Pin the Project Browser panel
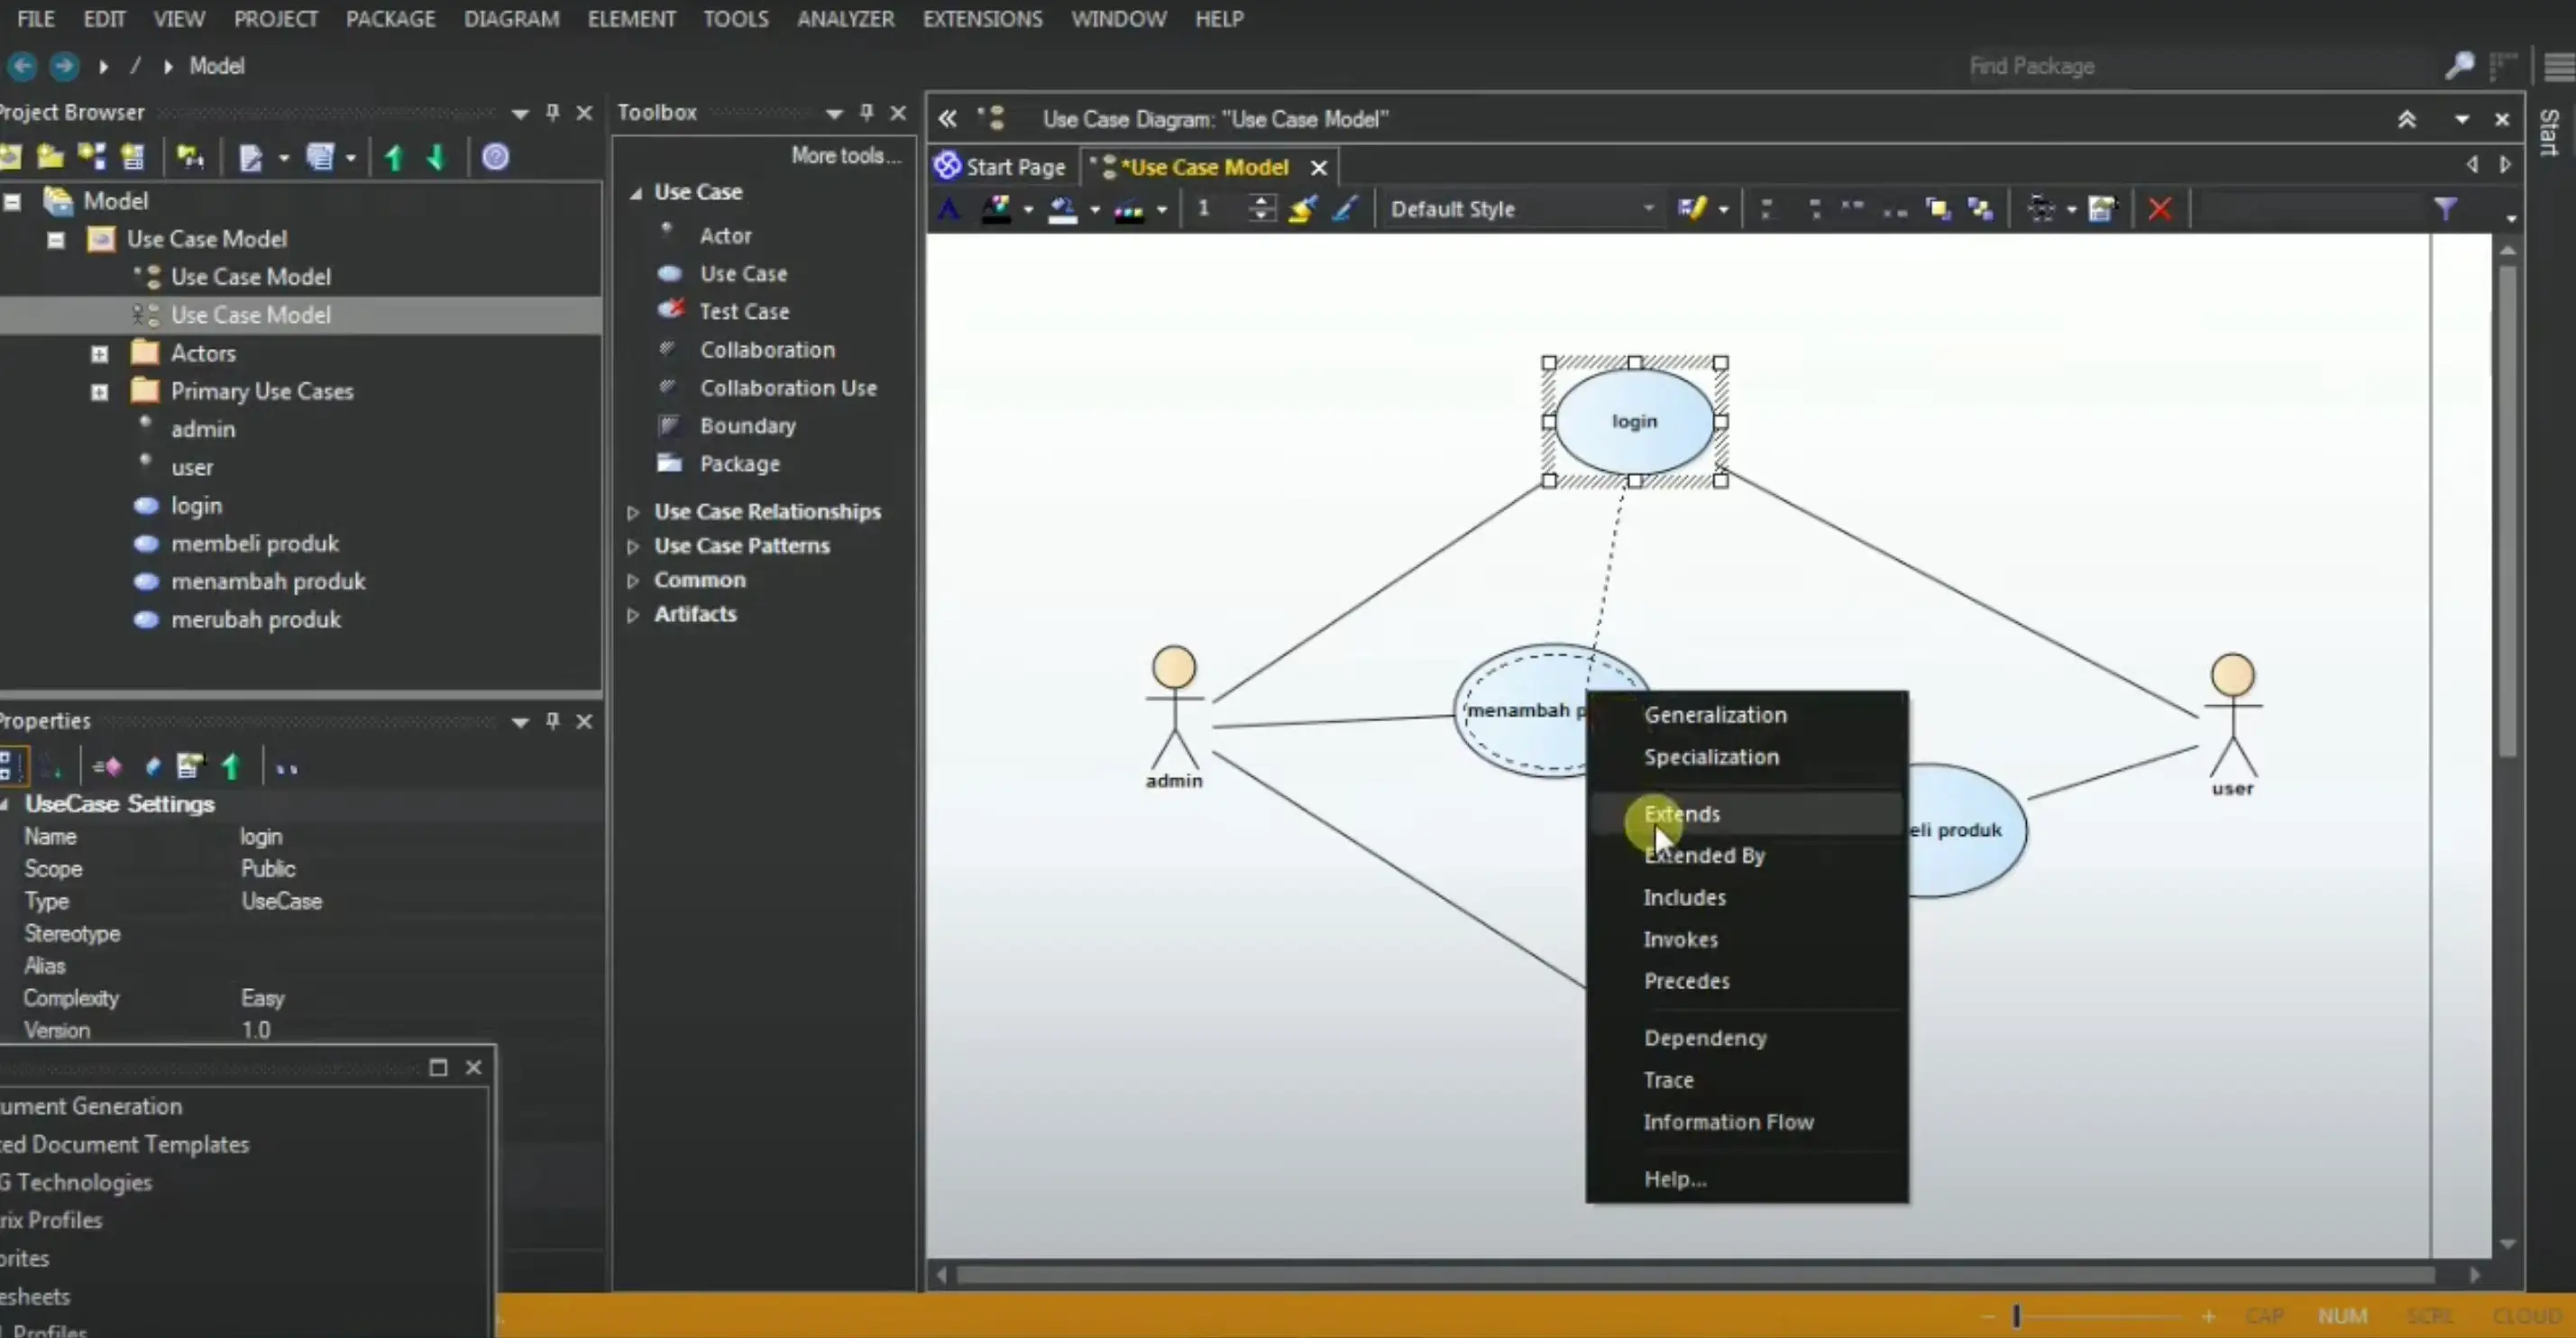 click(551, 112)
